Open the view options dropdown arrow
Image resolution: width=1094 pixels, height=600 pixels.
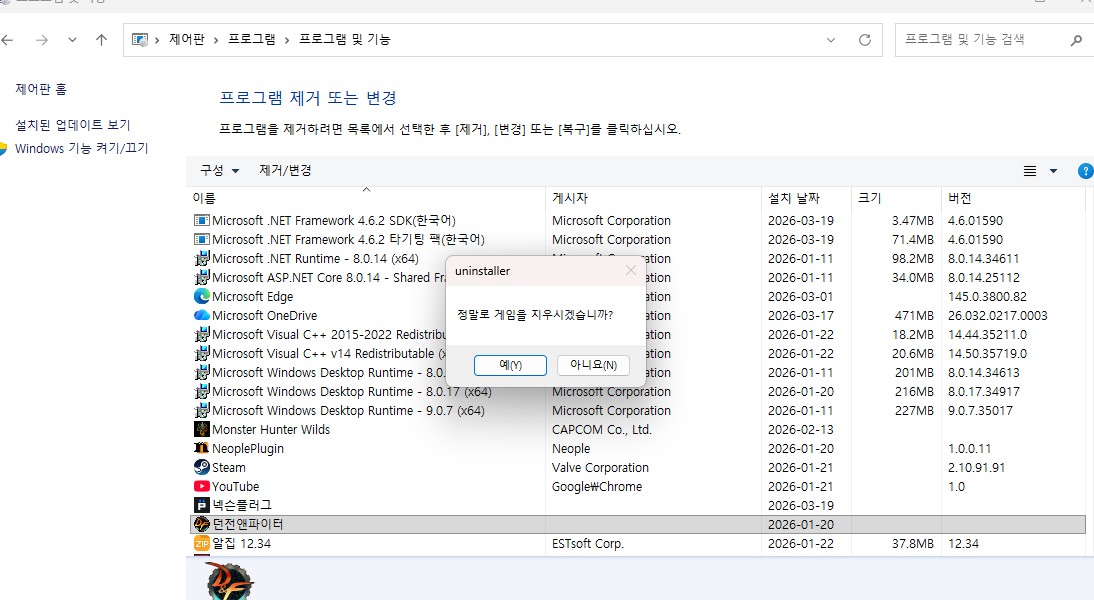point(1053,171)
